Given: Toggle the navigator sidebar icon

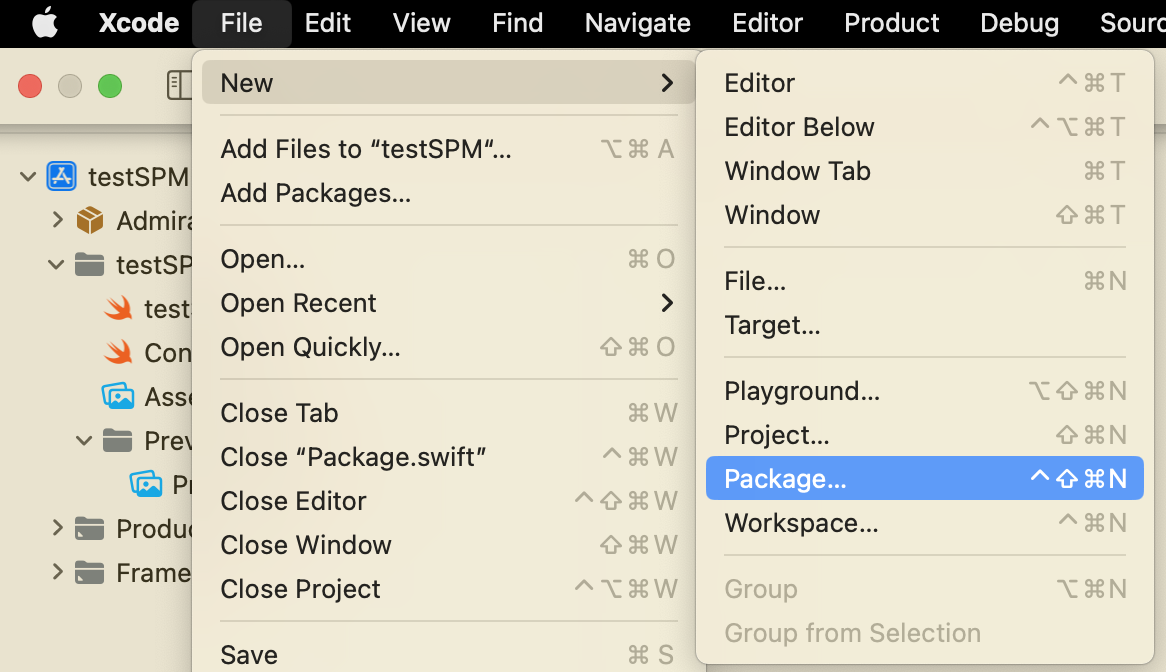Looking at the screenshot, I should tap(178, 85).
